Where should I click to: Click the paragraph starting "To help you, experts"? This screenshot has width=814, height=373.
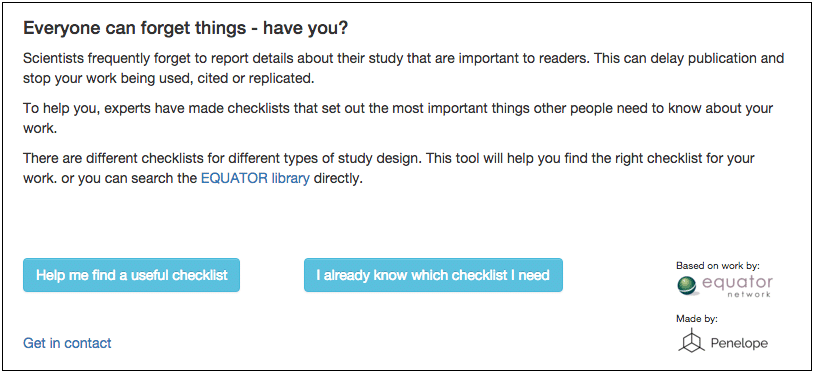[x=398, y=119]
